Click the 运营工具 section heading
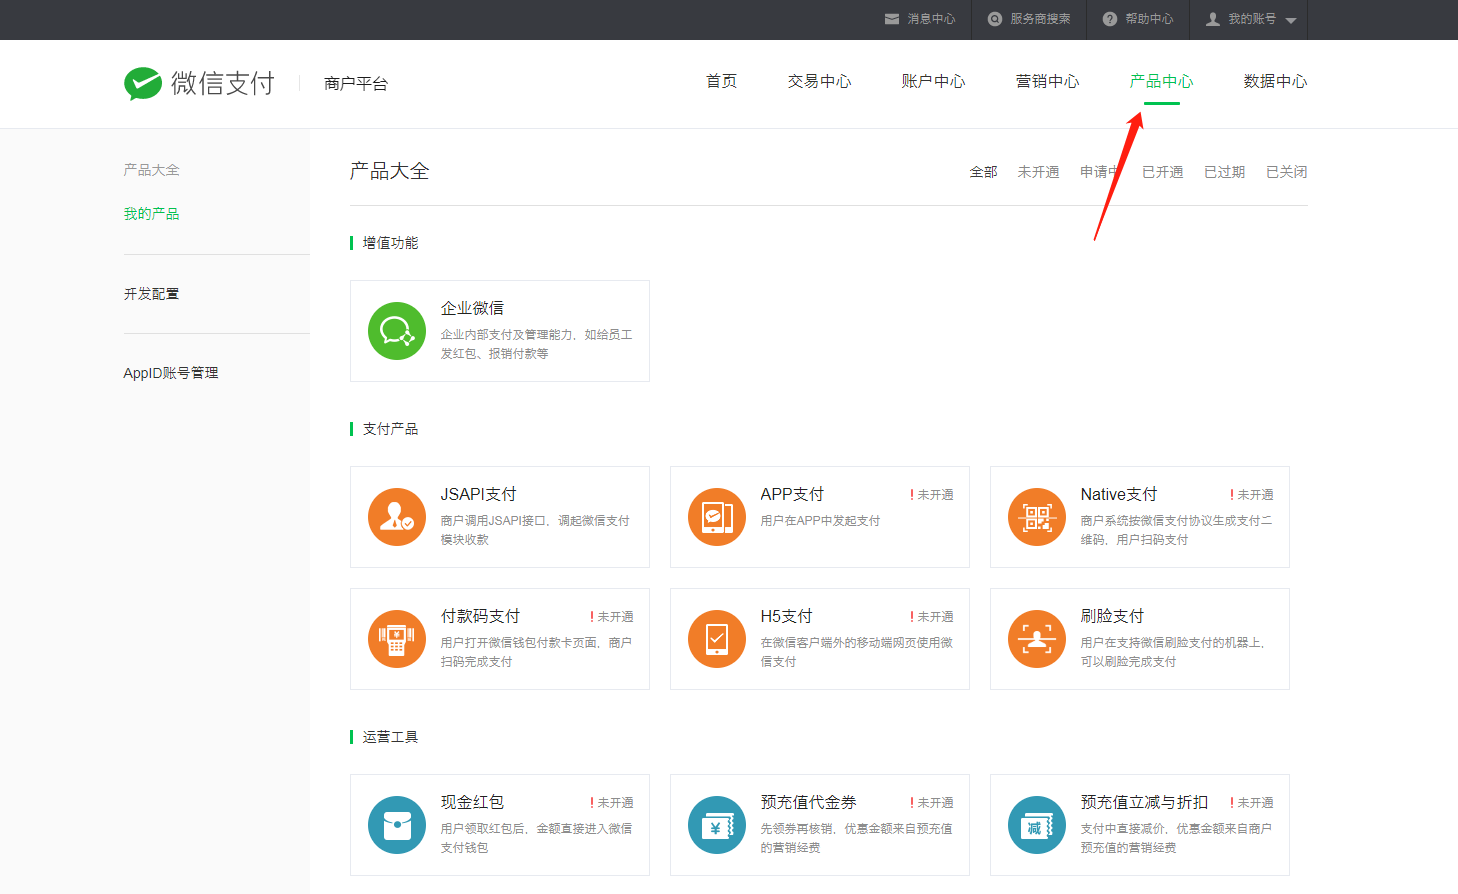1458x894 pixels. (390, 737)
